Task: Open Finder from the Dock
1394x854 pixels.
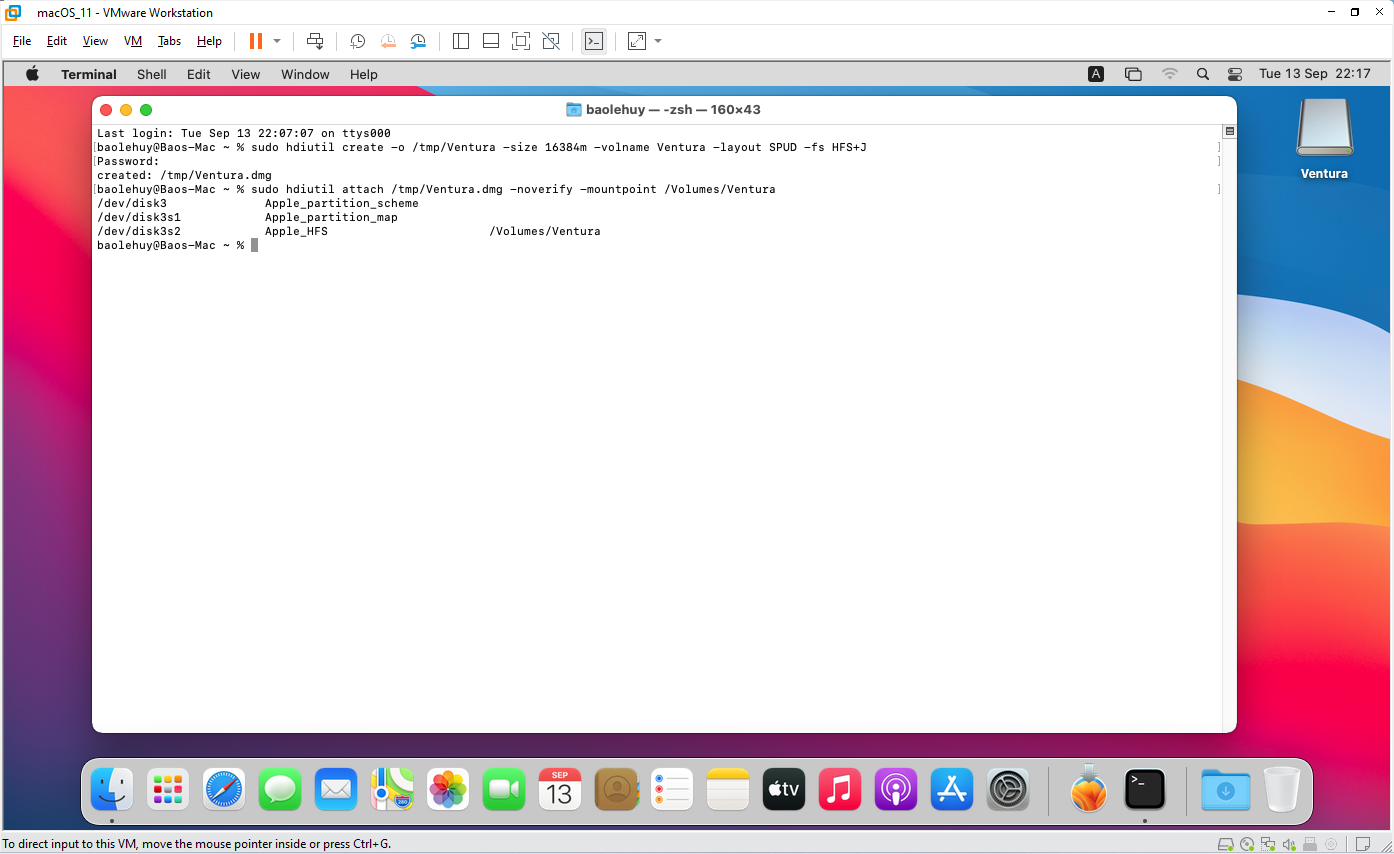Action: point(112,790)
